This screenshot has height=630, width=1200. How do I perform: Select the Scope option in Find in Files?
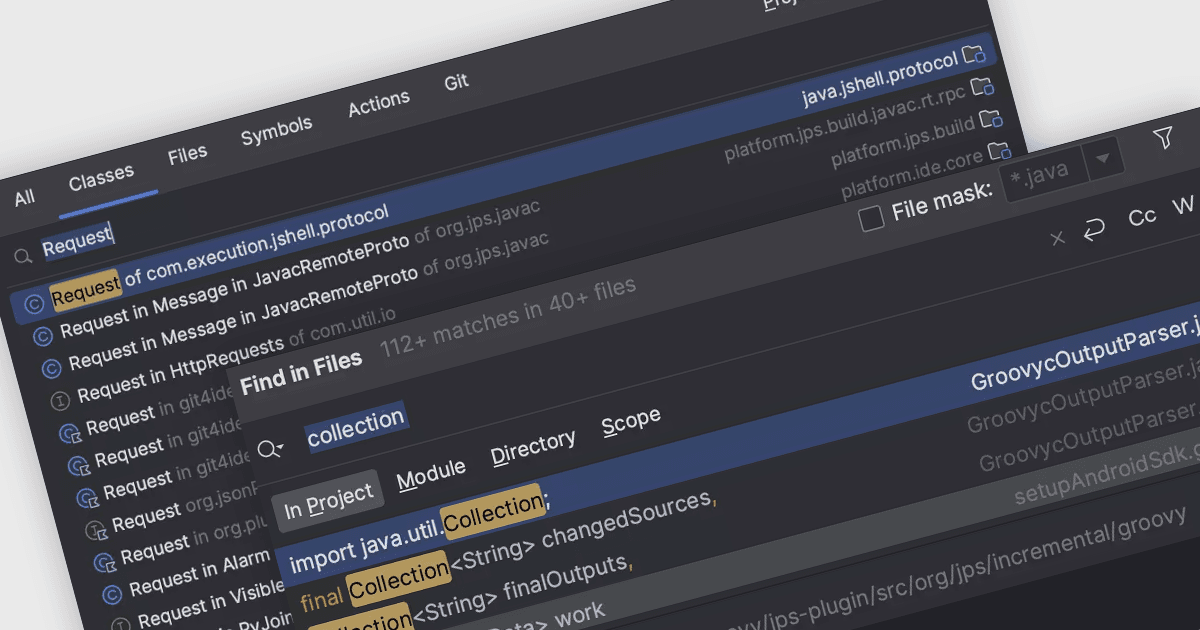(x=631, y=421)
